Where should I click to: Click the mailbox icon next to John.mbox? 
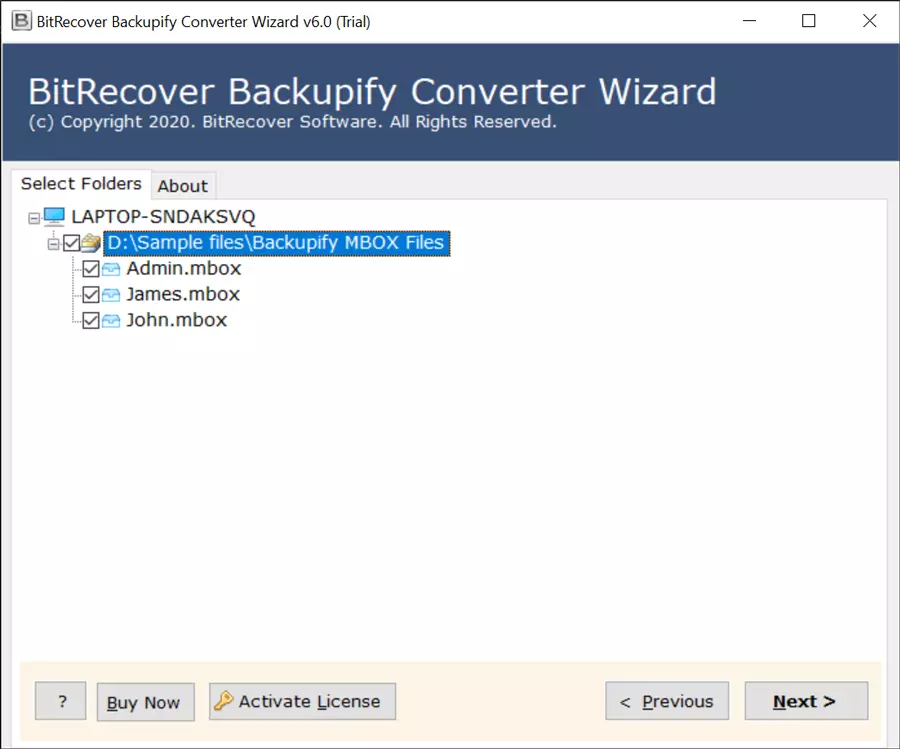pyautogui.click(x=111, y=320)
